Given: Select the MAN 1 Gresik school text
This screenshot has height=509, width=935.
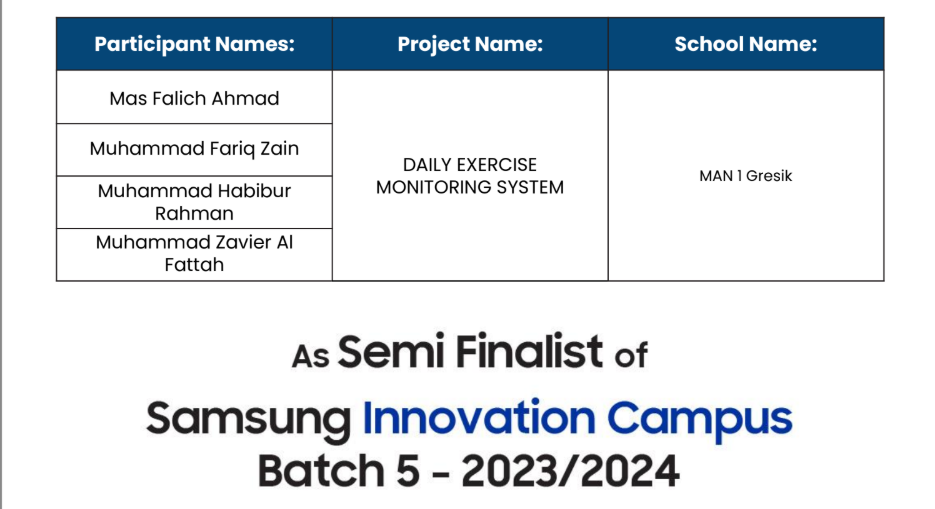Looking at the screenshot, I should click(746, 176).
